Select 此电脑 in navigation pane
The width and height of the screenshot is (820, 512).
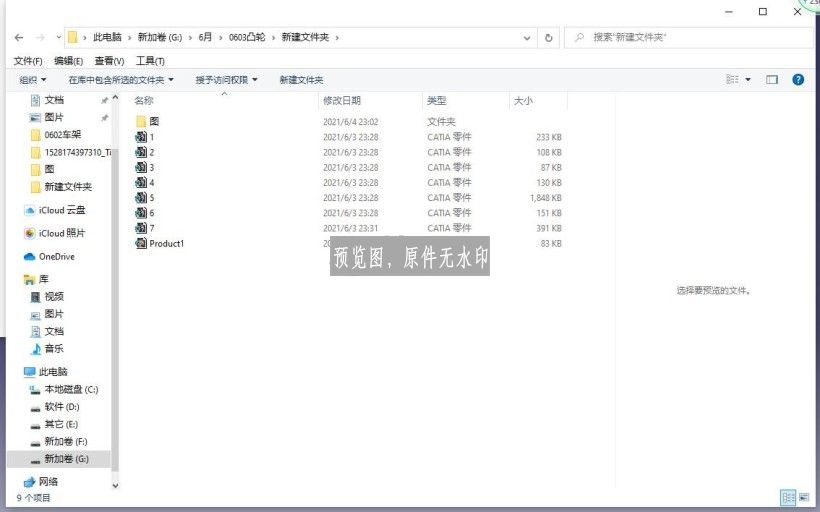point(46,372)
